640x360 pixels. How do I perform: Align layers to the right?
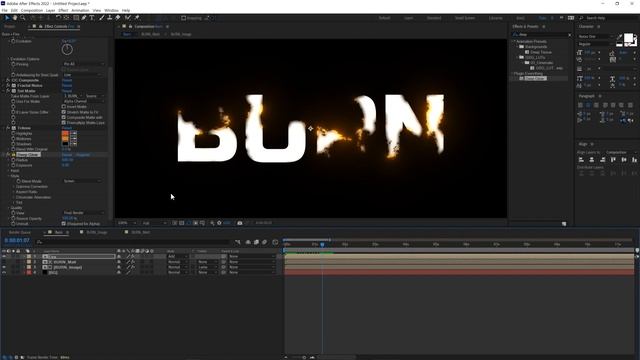click(602, 160)
